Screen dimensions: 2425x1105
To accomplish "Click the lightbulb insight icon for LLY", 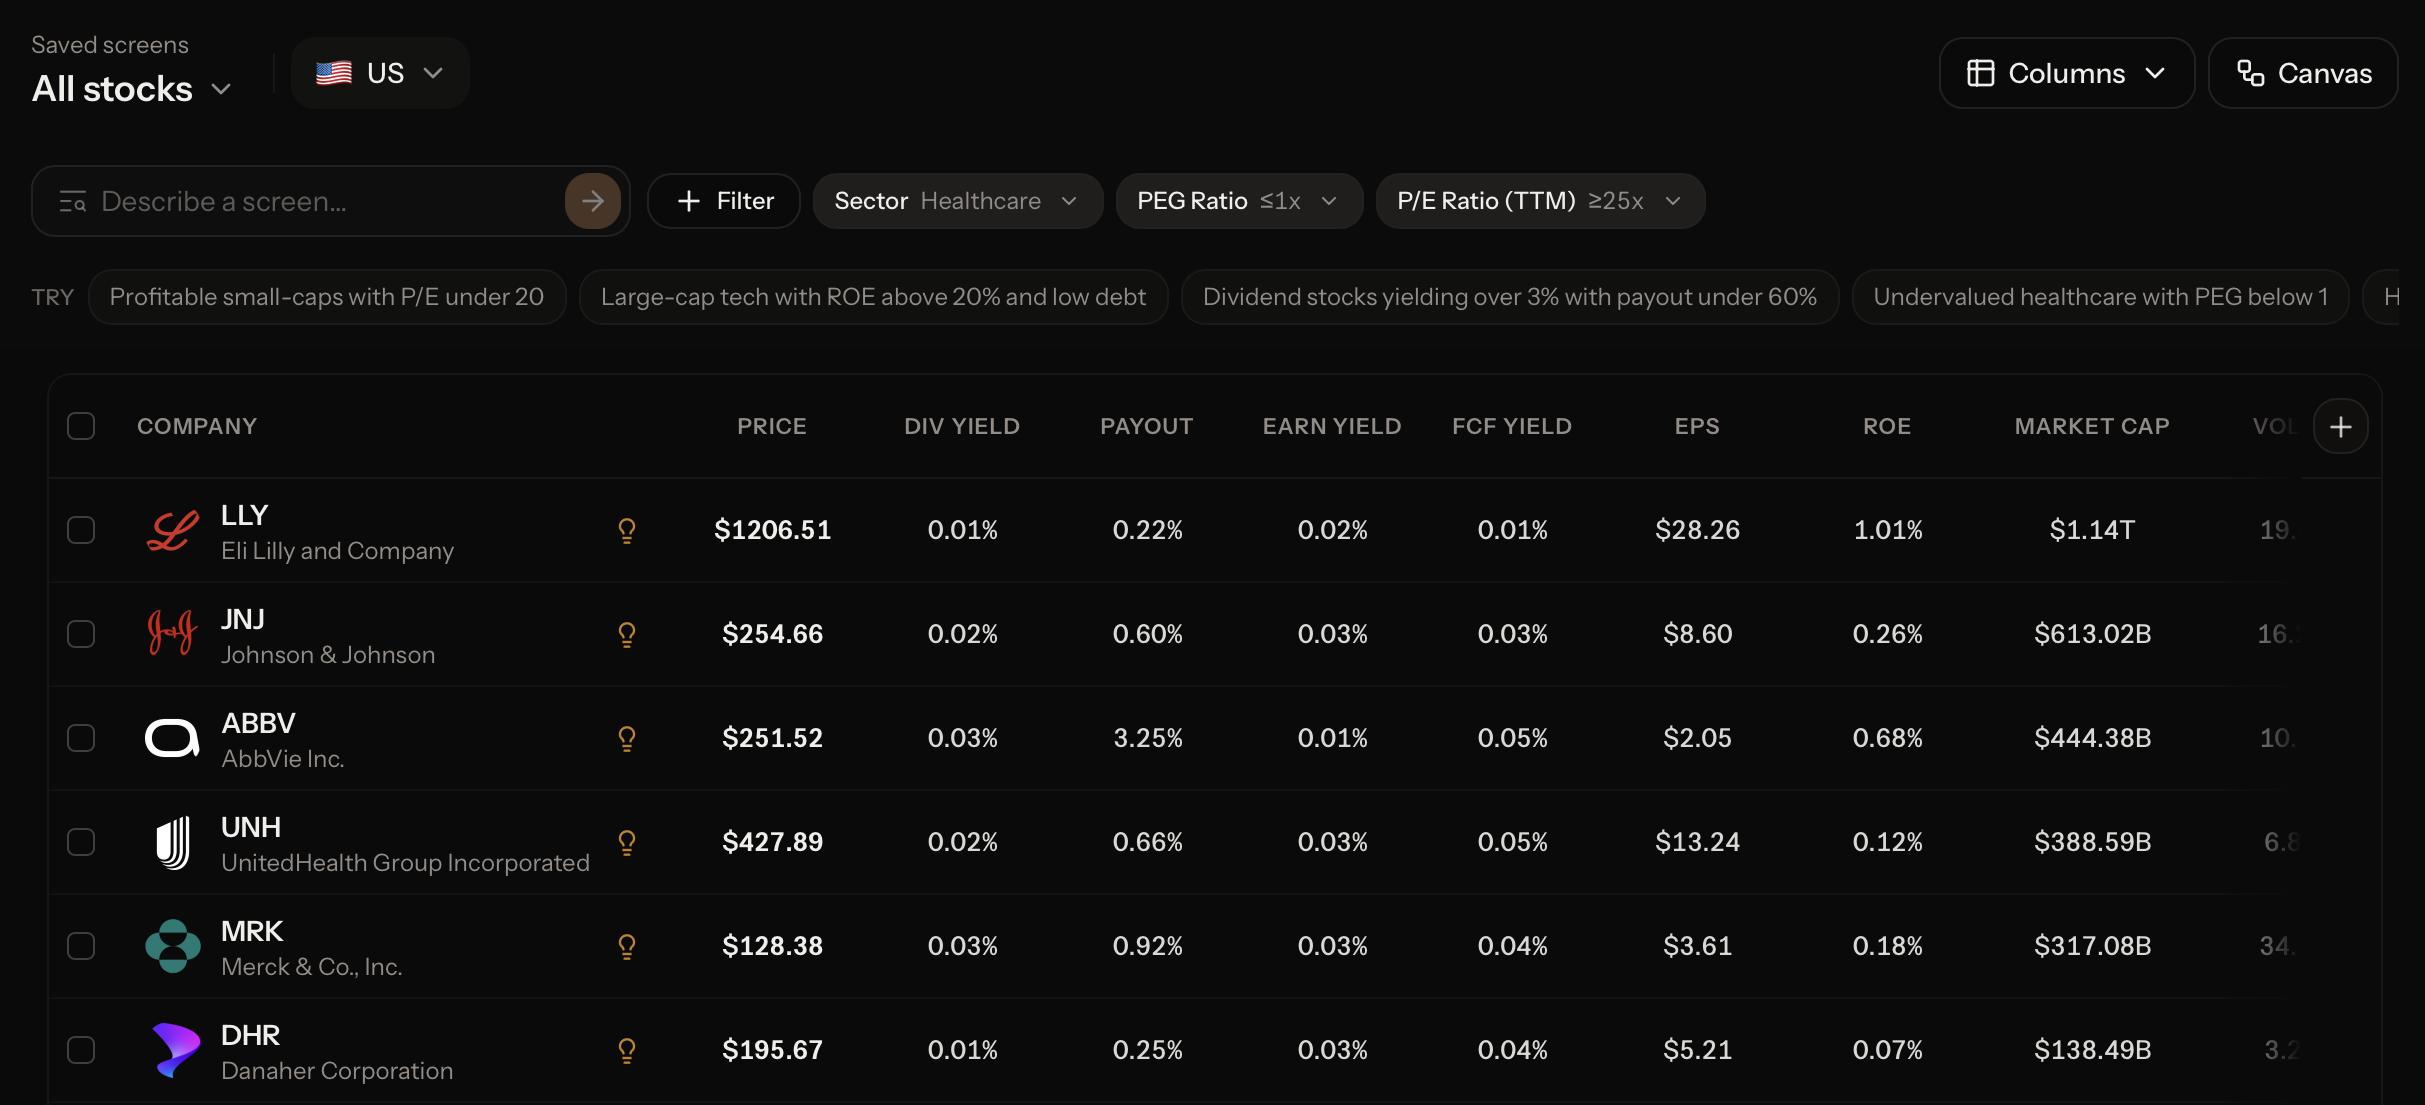I will click(627, 530).
